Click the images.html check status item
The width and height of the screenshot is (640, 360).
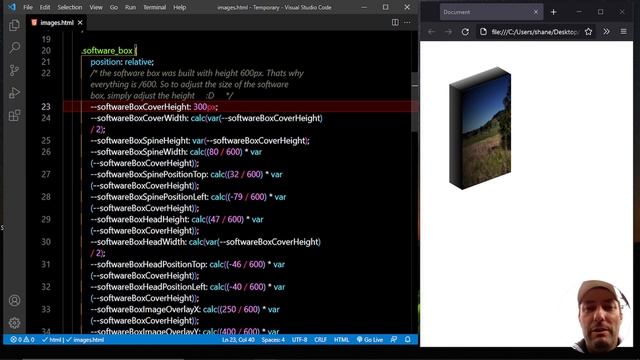[85, 340]
